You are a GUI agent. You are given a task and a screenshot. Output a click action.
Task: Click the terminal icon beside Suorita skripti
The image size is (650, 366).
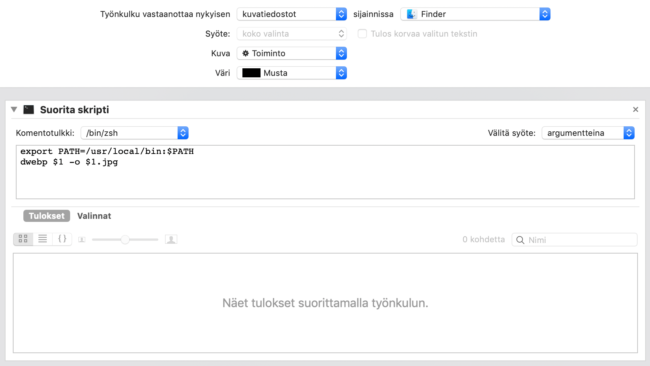[29, 109]
